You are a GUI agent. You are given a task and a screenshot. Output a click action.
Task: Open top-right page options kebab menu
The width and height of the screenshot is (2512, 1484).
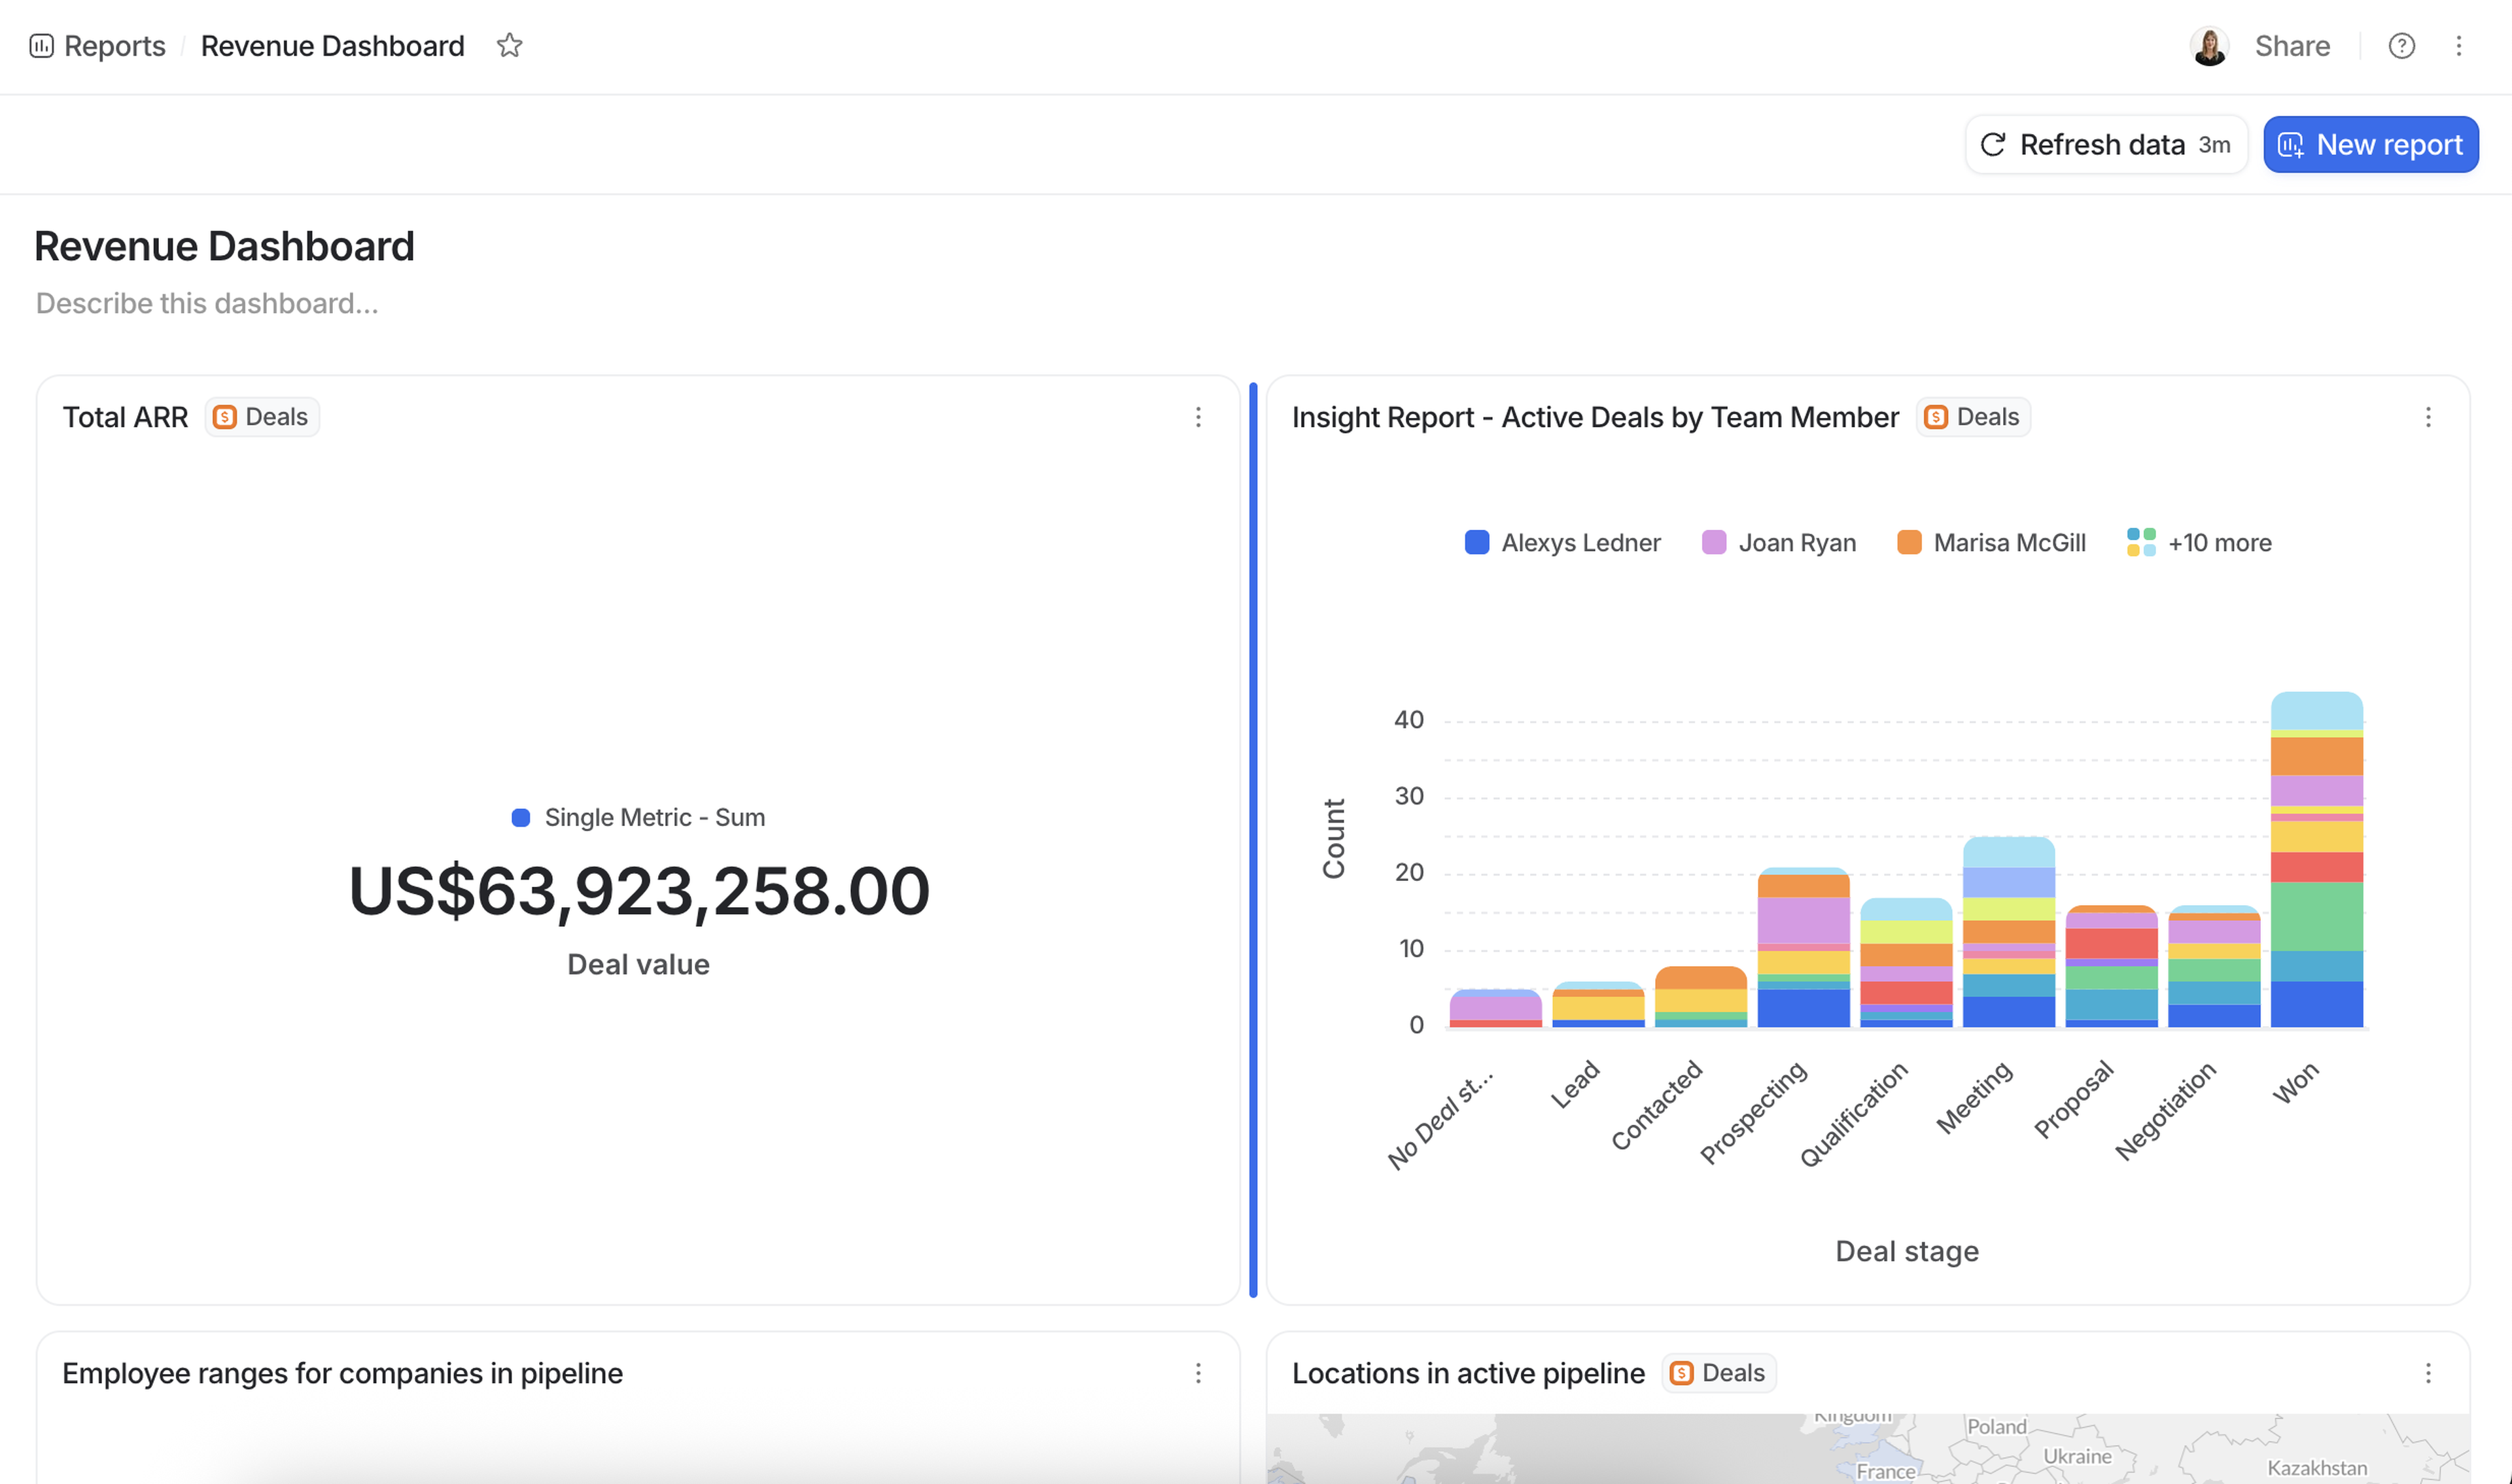tap(2458, 46)
